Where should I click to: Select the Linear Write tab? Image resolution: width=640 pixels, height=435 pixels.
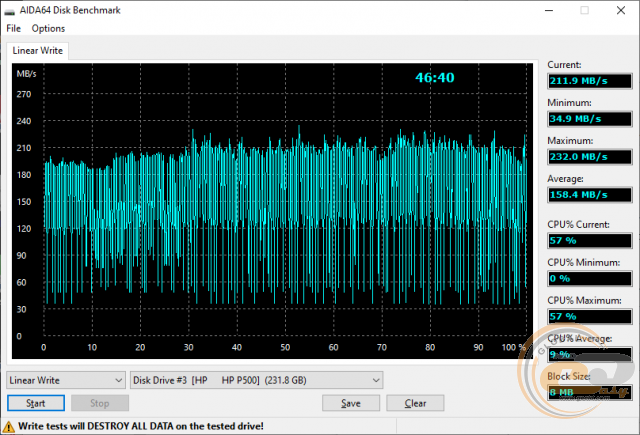point(38,51)
